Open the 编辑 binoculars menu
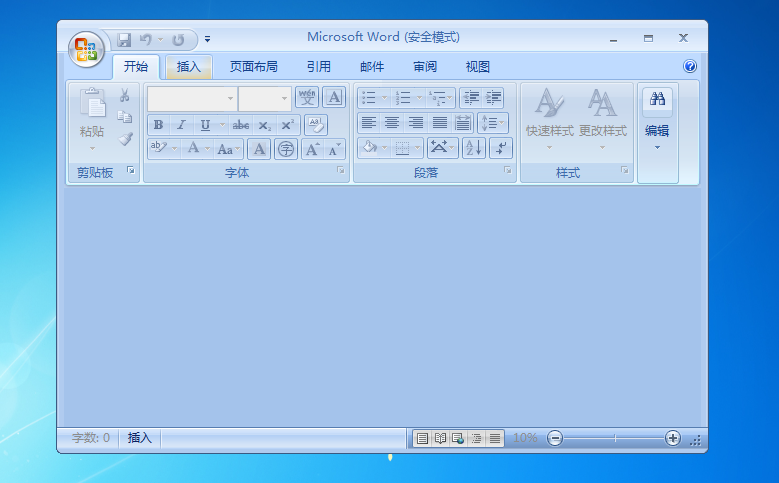The height and width of the screenshot is (483, 779). tap(657, 119)
